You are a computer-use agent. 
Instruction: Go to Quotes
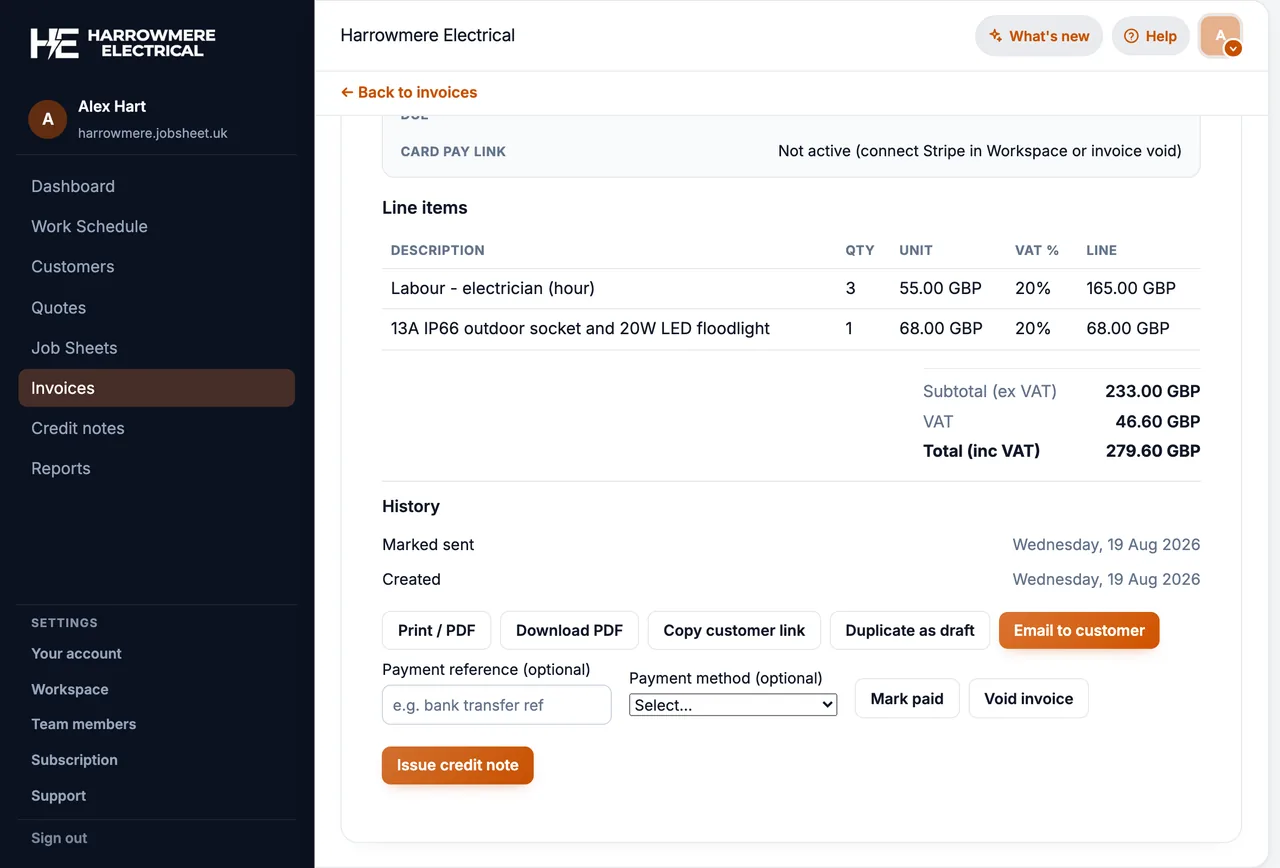click(x=58, y=308)
